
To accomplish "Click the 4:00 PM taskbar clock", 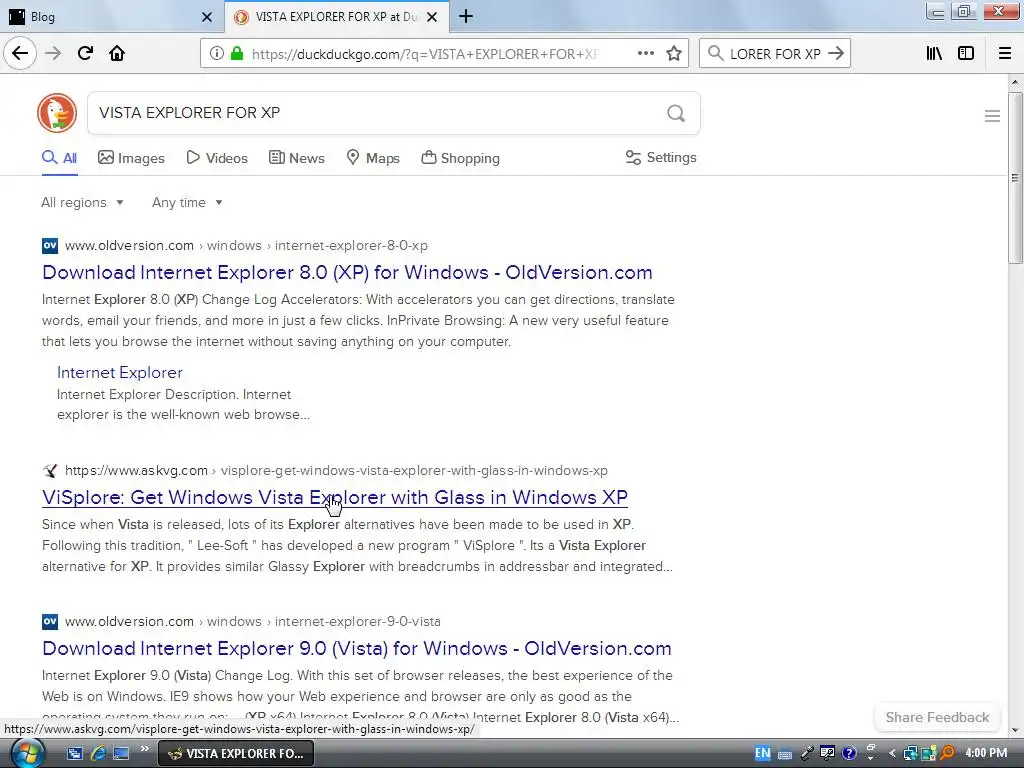I will [x=986, y=753].
